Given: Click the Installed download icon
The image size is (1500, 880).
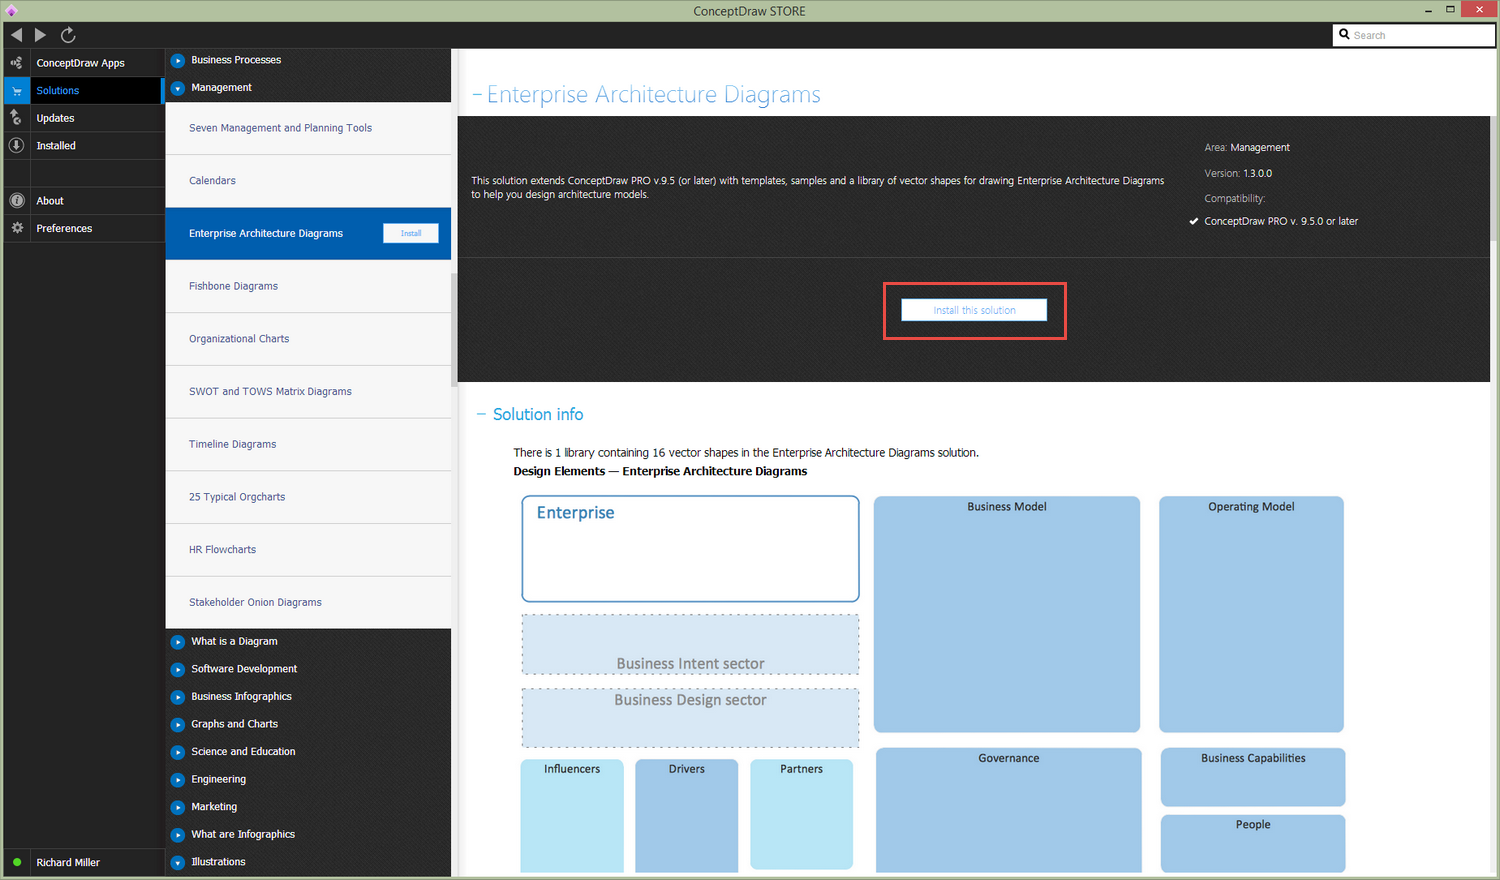Looking at the screenshot, I should tap(16, 145).
